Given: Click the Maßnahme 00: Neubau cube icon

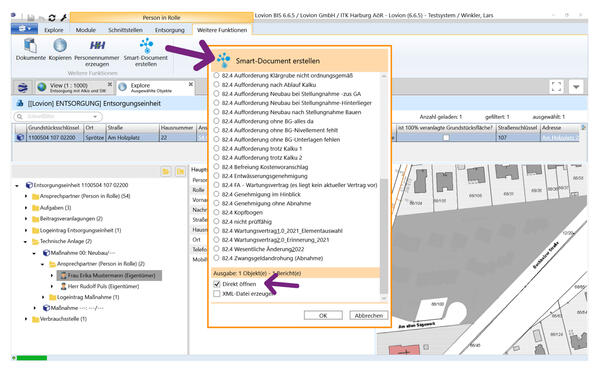Looking at the screenshot, I should (46, 253).
